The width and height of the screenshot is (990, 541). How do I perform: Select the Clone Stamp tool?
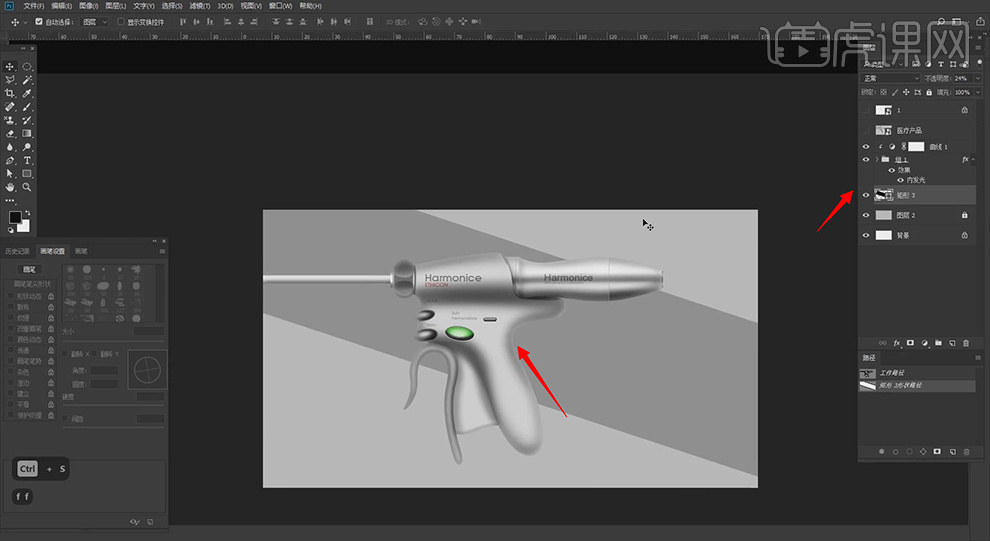[x=9, y=120]
